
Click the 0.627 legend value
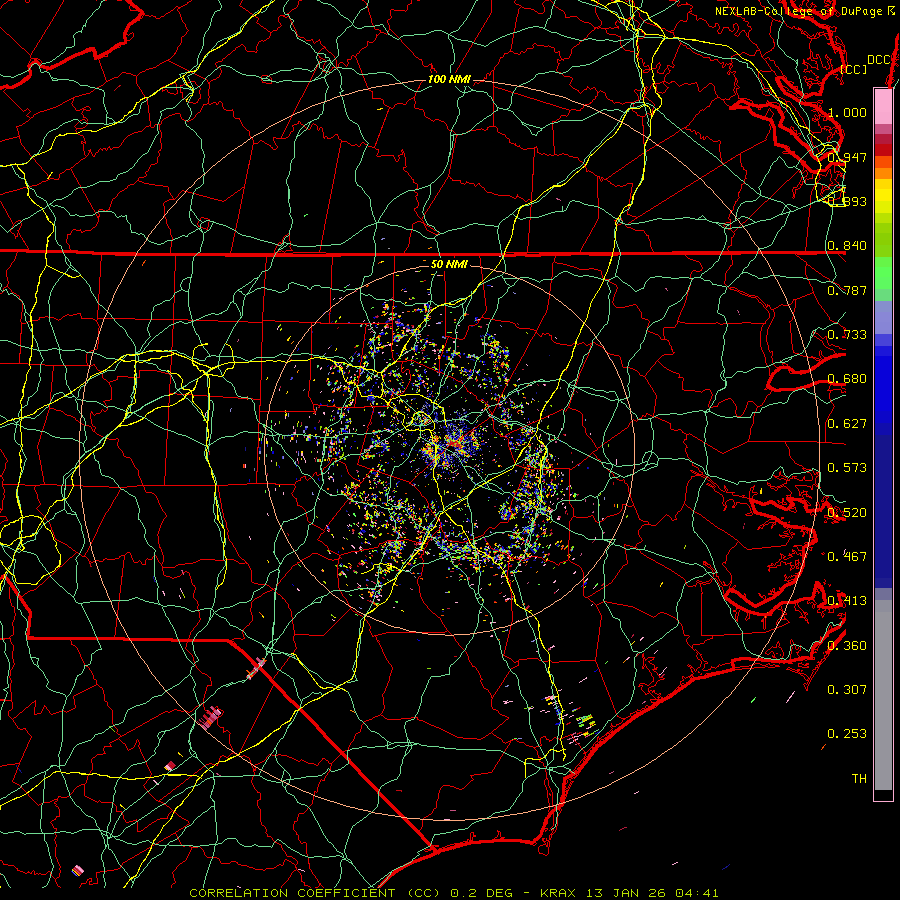pos(847,424)
